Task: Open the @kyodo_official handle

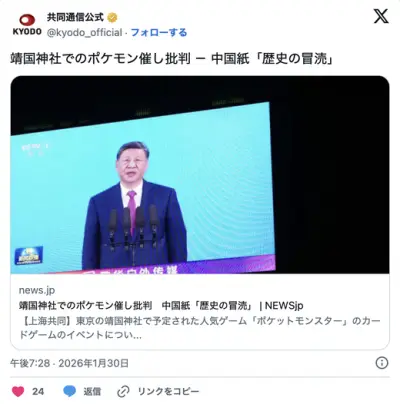Action: [84, 33]
